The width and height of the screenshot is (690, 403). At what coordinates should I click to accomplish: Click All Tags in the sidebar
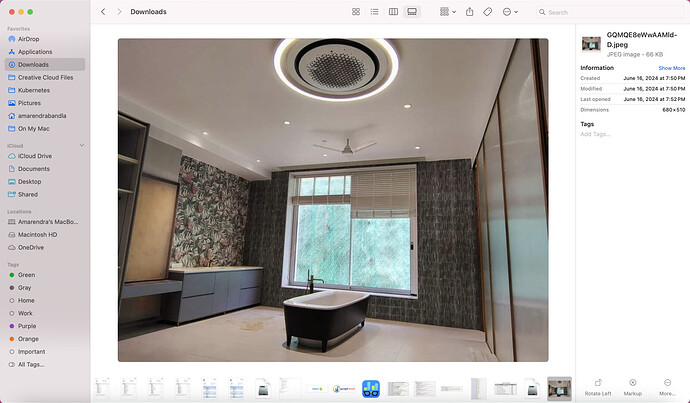point(31,364)
